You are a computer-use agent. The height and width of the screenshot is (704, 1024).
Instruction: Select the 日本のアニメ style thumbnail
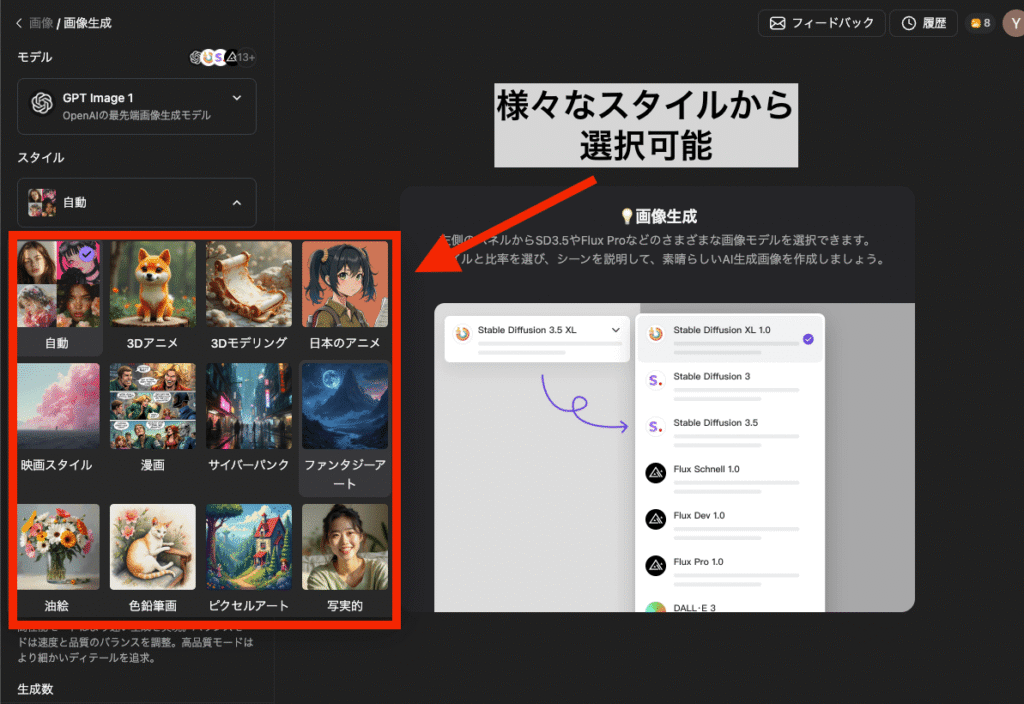pyautogui.click(x=345, y=284)
